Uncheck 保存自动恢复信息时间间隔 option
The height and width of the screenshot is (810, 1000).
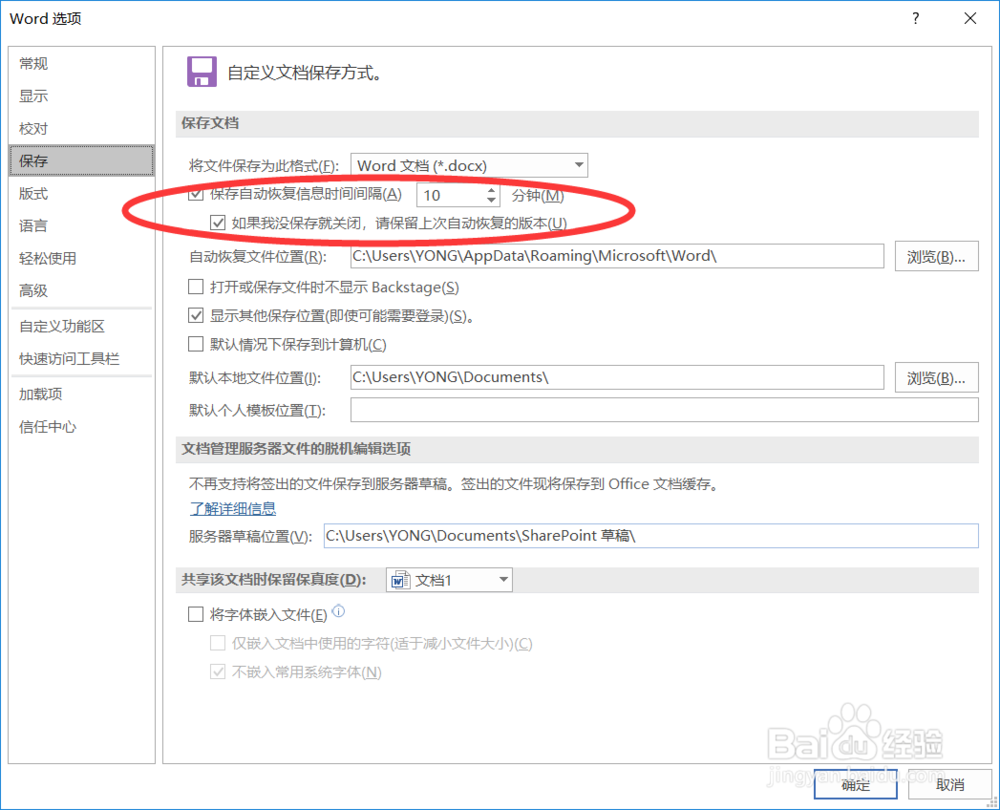pyautogui.click(x=196, y=195)
